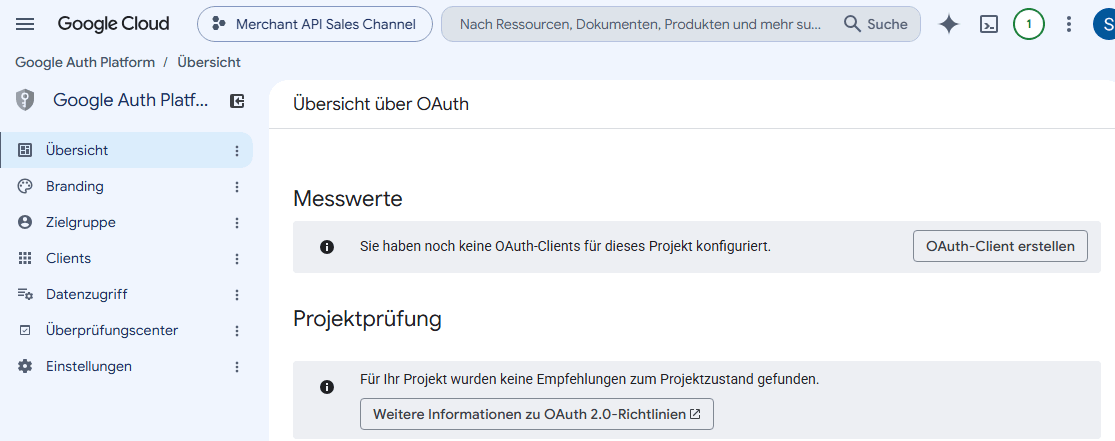Click the Übersicht breadcrumb
The image size is (1115, 441).
[209, 63]
